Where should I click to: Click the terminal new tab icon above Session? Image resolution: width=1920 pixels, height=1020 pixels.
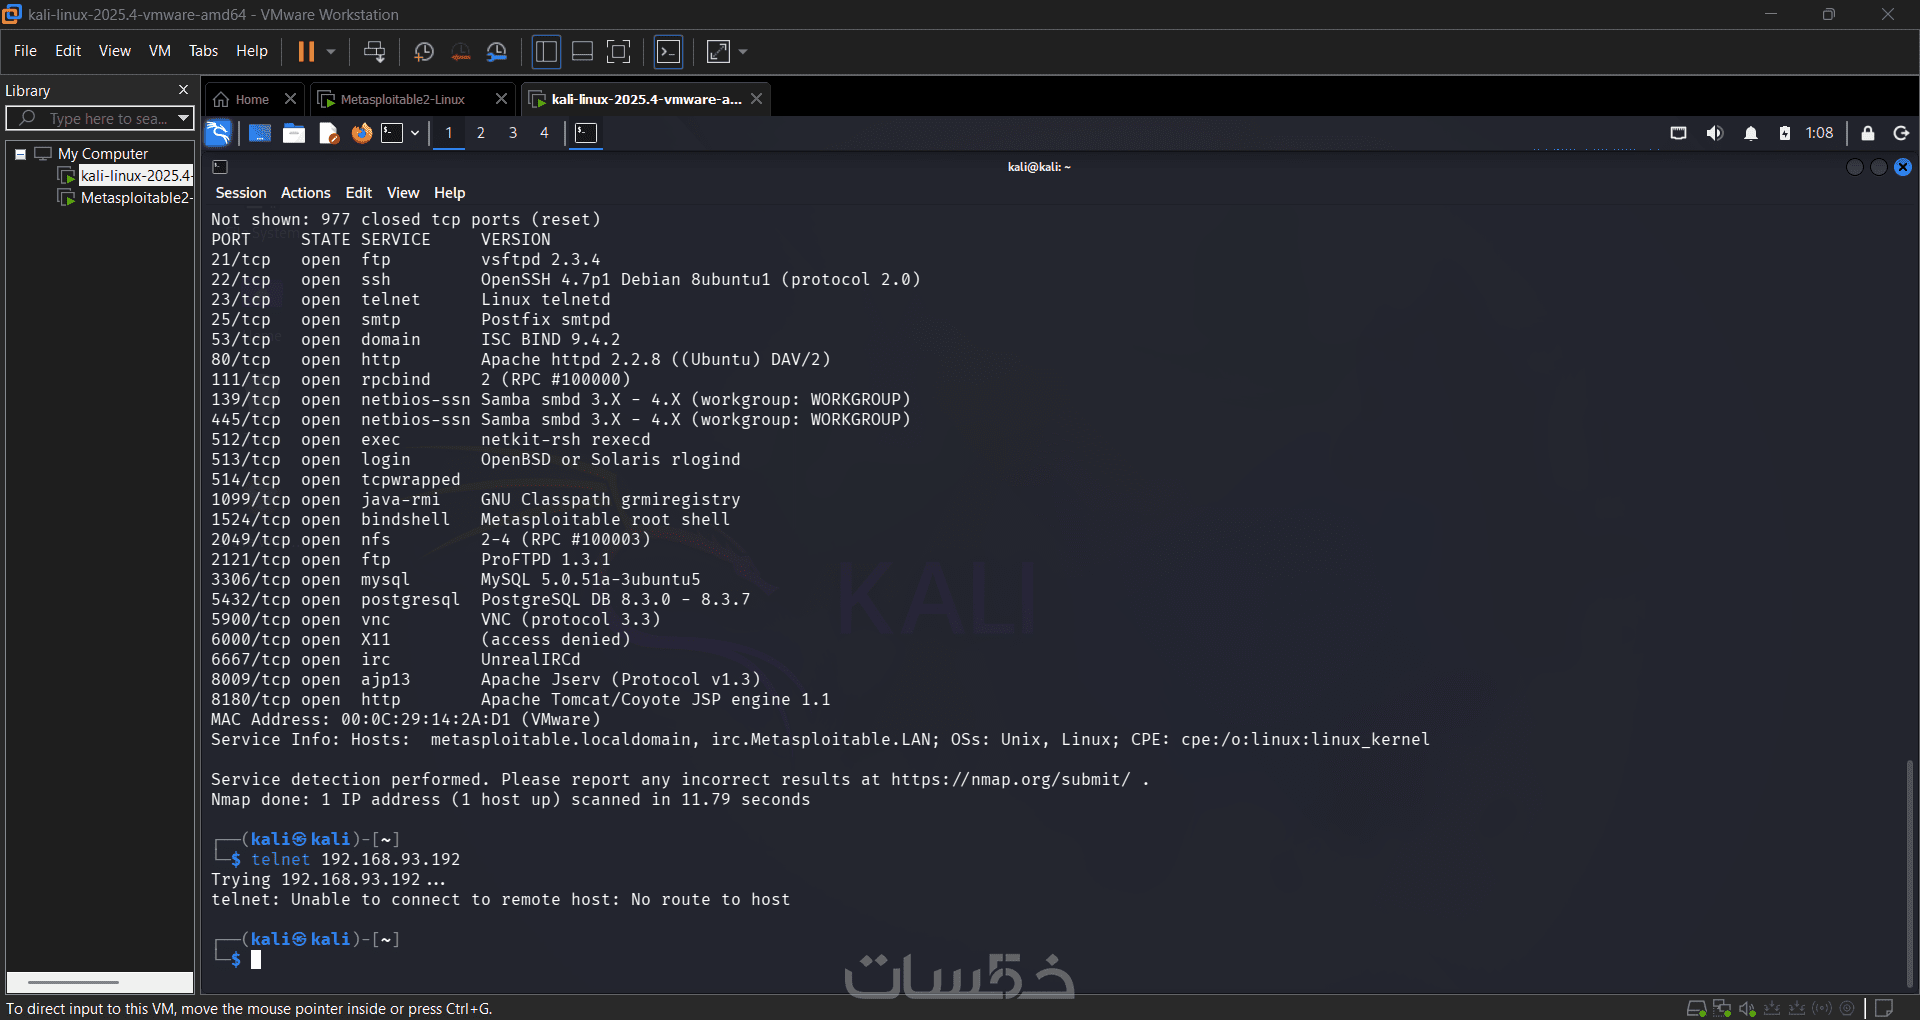221,167
